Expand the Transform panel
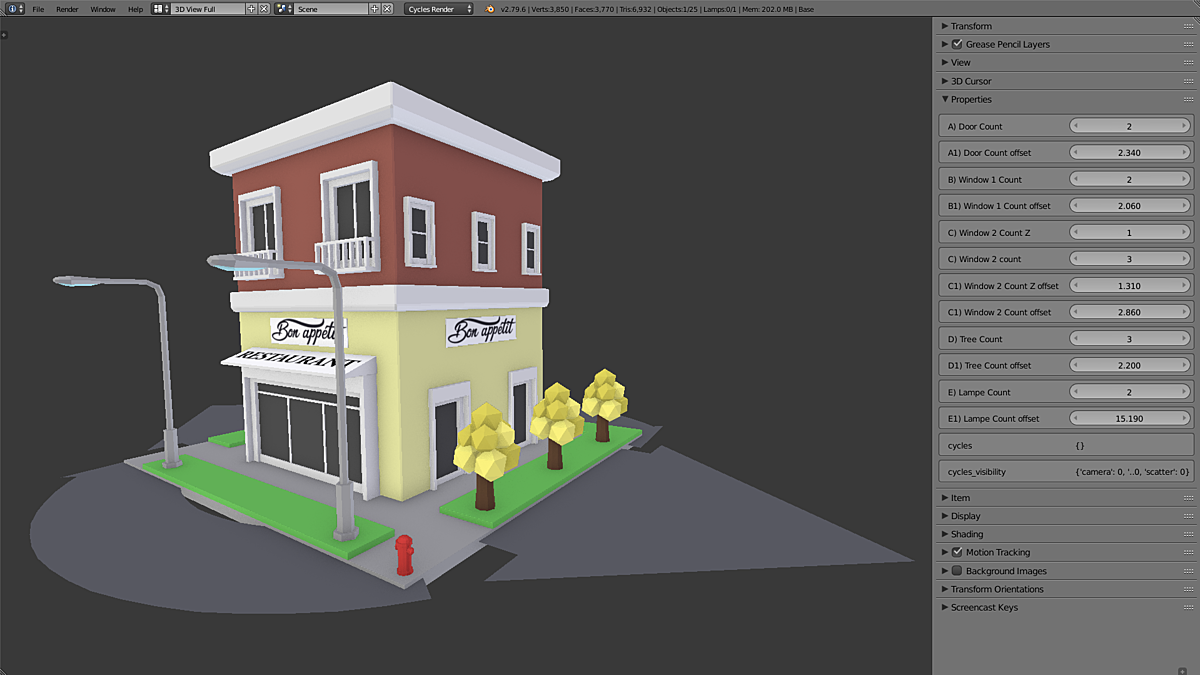1200x675 pixels. coord(945,25)
